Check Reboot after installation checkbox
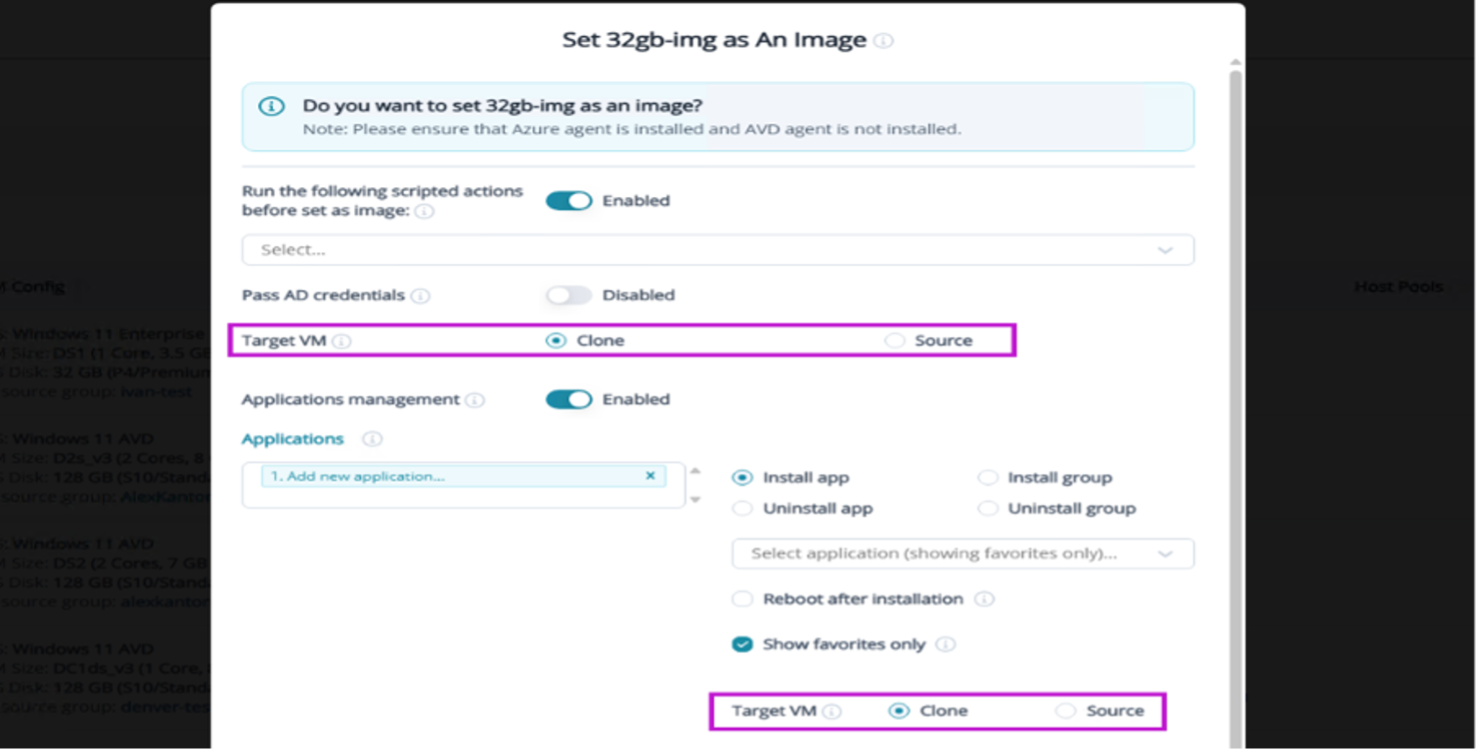 point(742,599)
